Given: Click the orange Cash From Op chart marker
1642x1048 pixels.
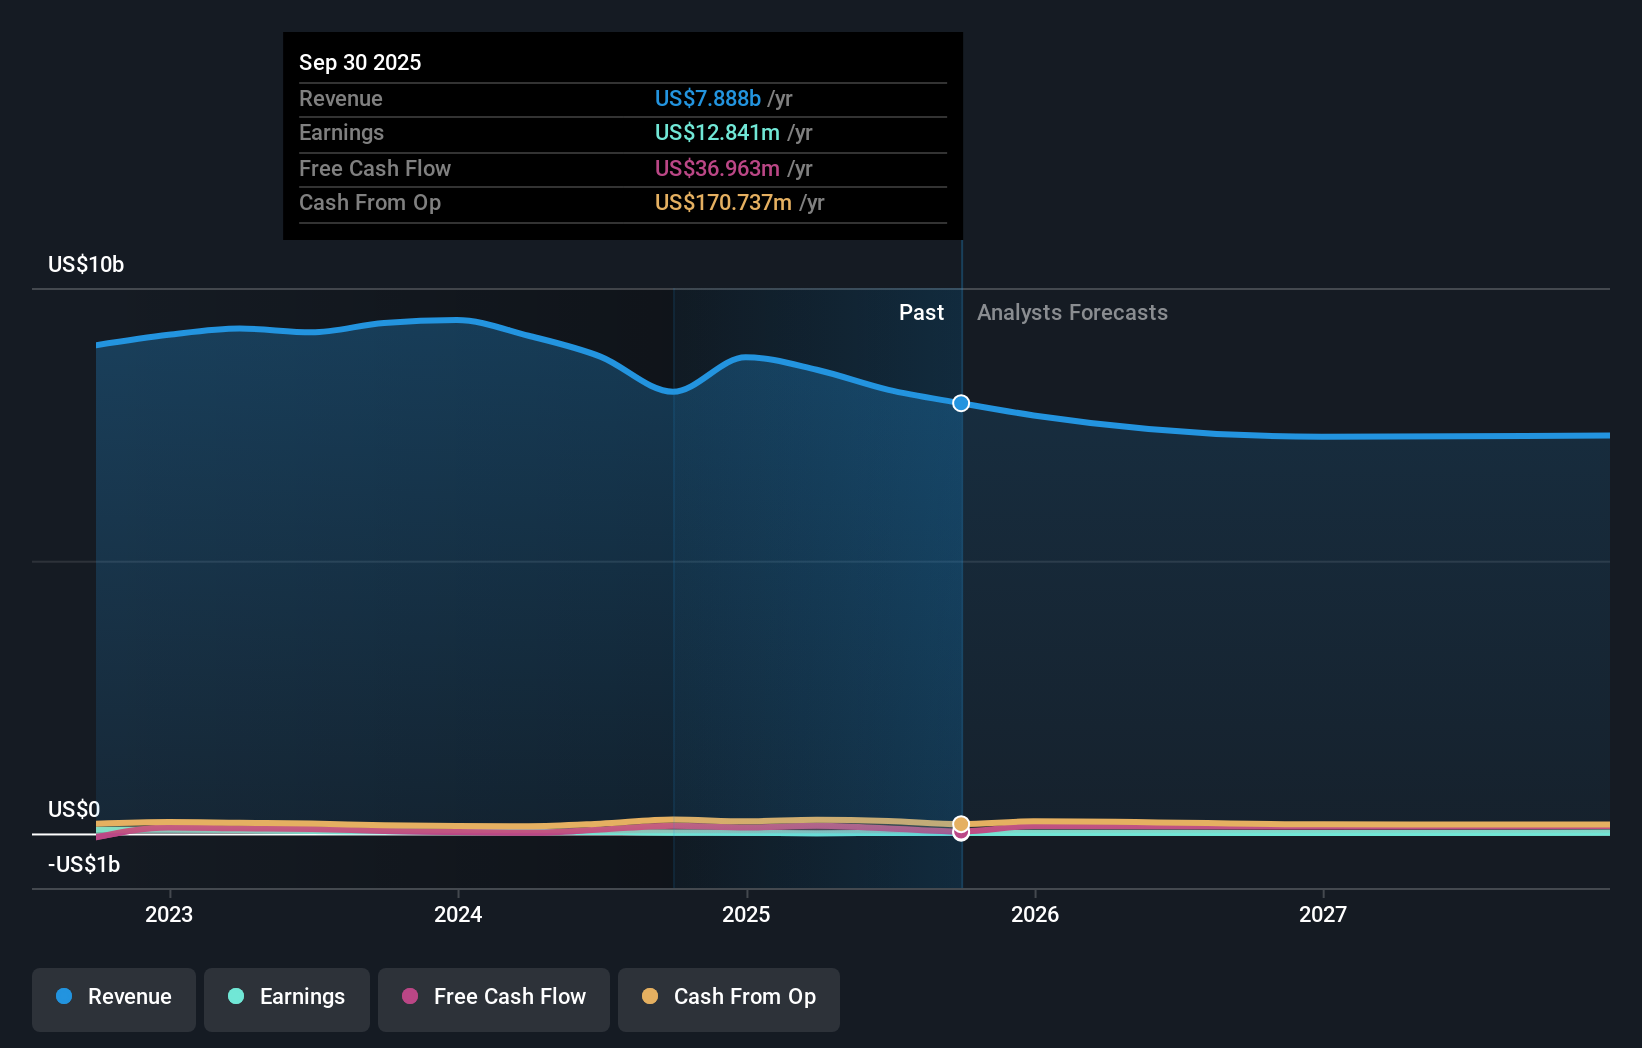Looking at the screenshot, I should point(961,822).
